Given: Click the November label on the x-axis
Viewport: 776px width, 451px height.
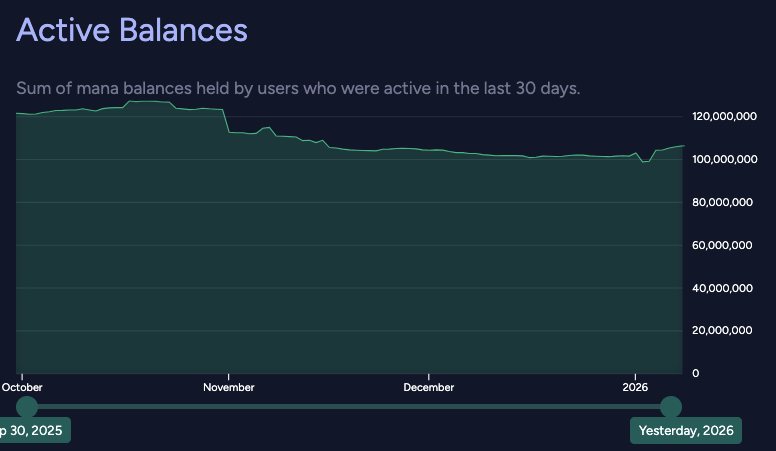Looking at the screenshot, I should 229,387.
